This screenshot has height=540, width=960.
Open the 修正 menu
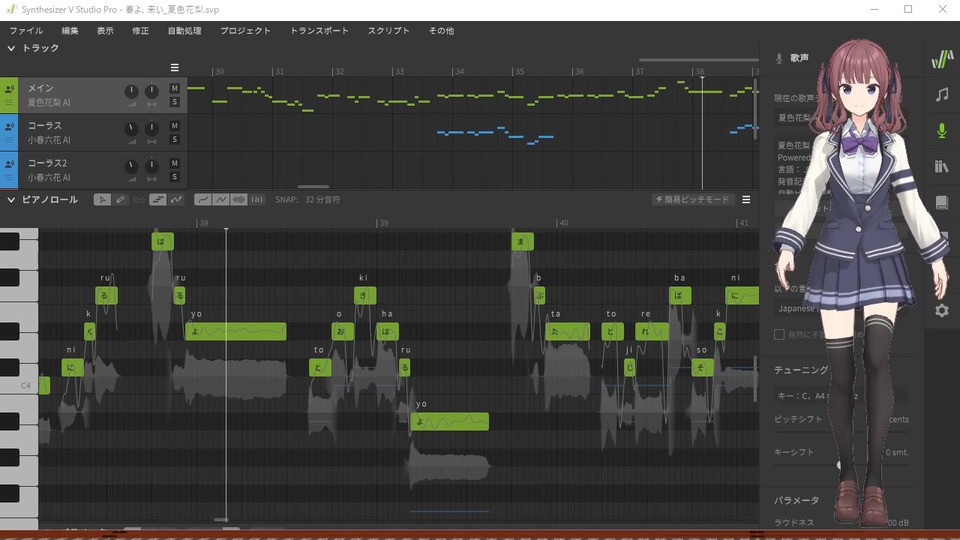140,31
